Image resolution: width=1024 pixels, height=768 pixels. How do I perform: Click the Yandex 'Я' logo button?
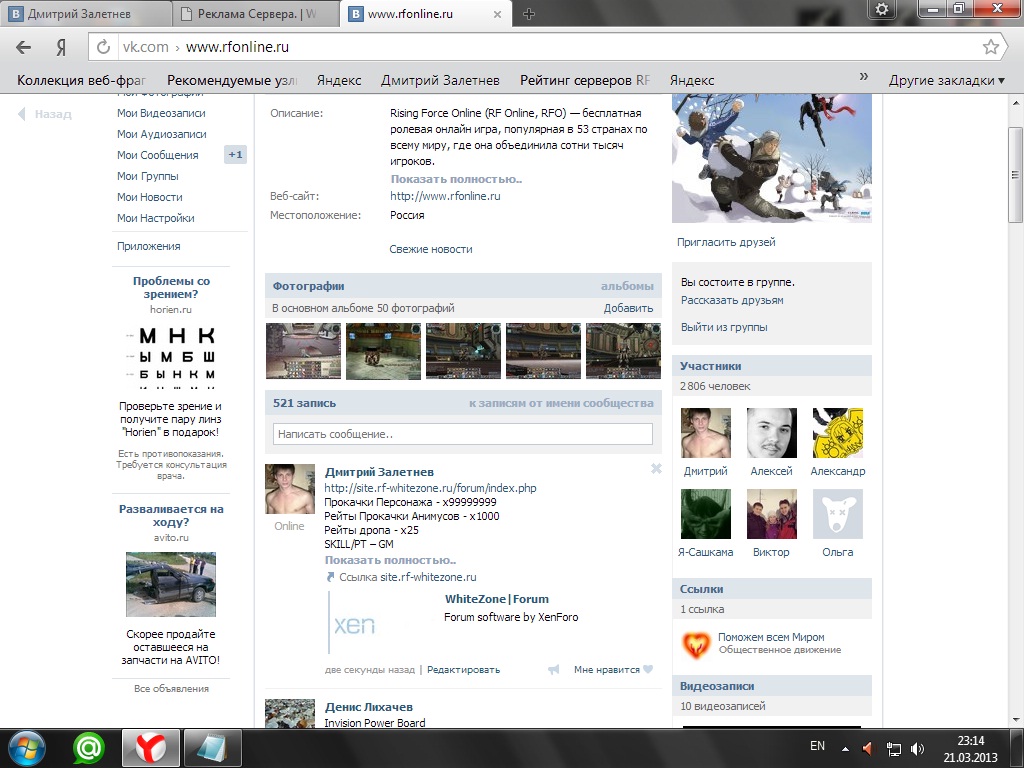[x=61, y=47]
